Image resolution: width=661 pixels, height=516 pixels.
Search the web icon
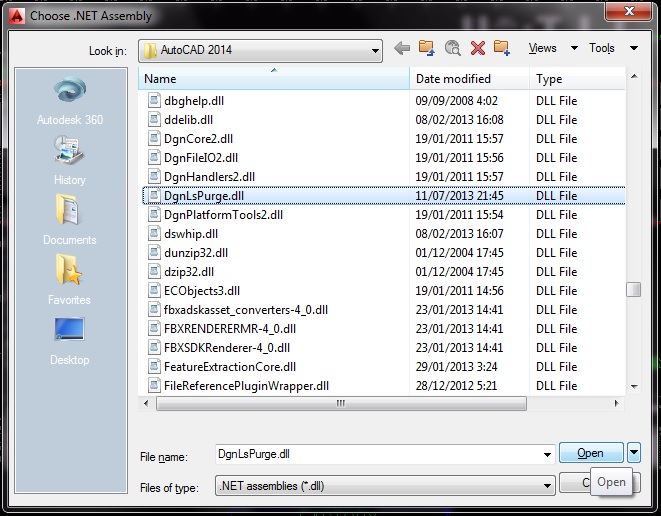click(452, 48)
